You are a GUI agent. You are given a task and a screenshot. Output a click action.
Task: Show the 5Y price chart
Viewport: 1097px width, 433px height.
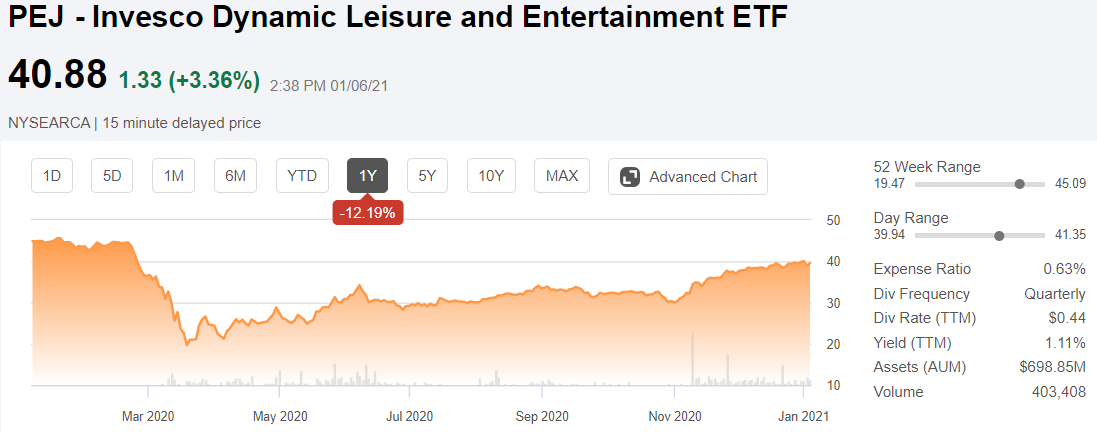click(x=427, y=176)
